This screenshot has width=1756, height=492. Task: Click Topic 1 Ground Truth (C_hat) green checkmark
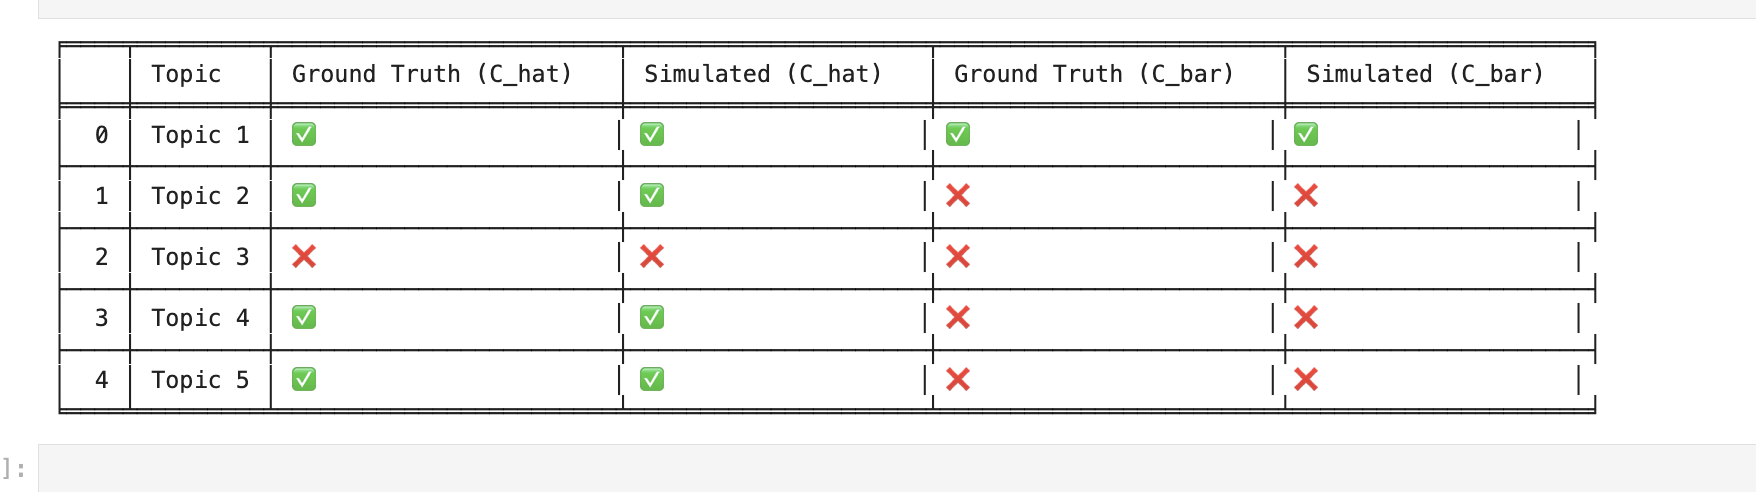[304, 134]
